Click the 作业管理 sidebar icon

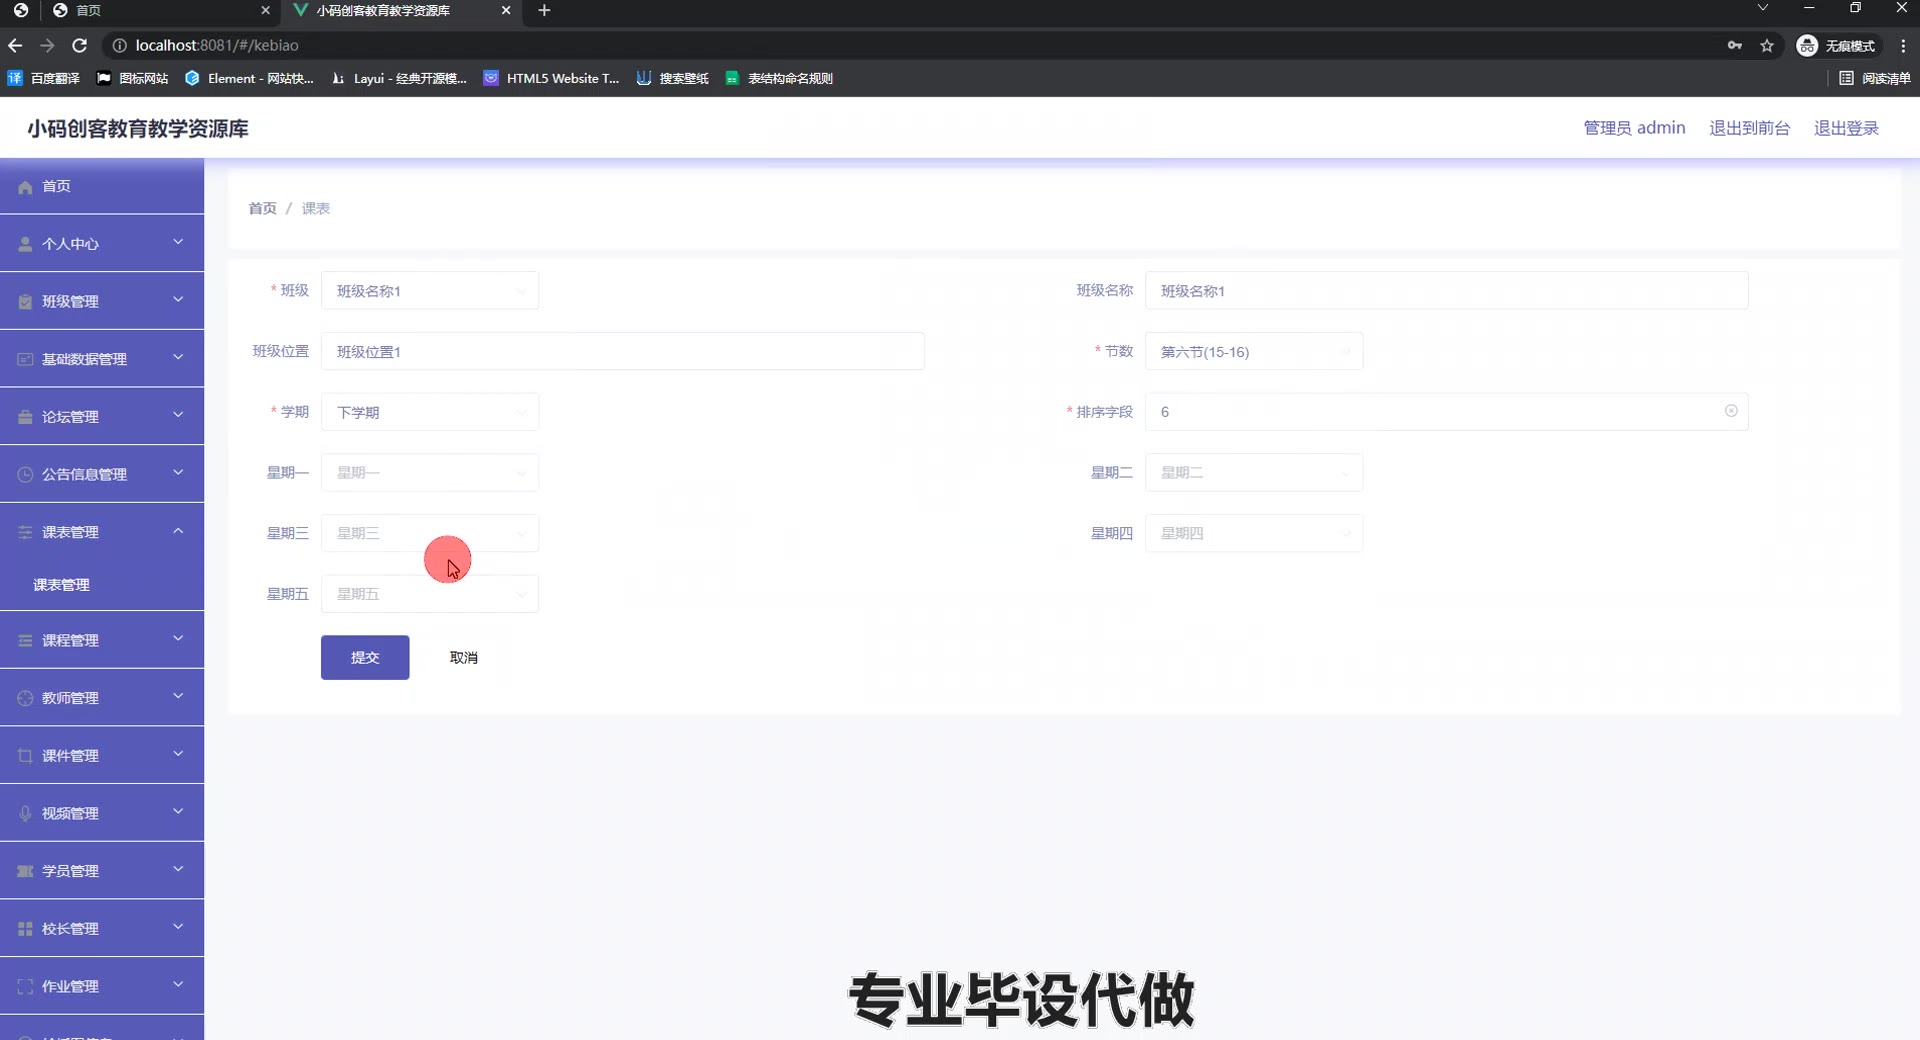click(25, 987)
